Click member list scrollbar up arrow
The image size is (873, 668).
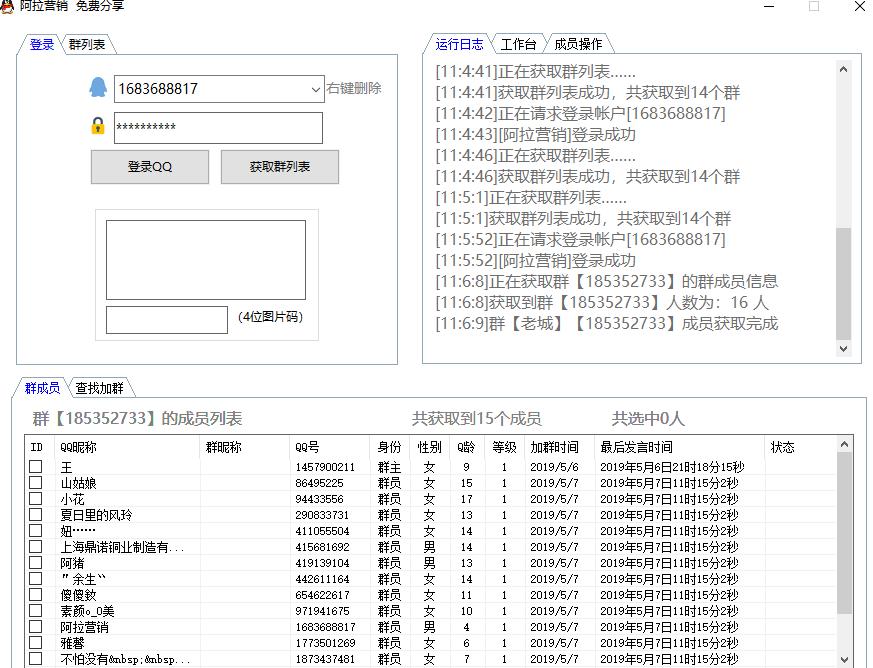coord(844,444)
